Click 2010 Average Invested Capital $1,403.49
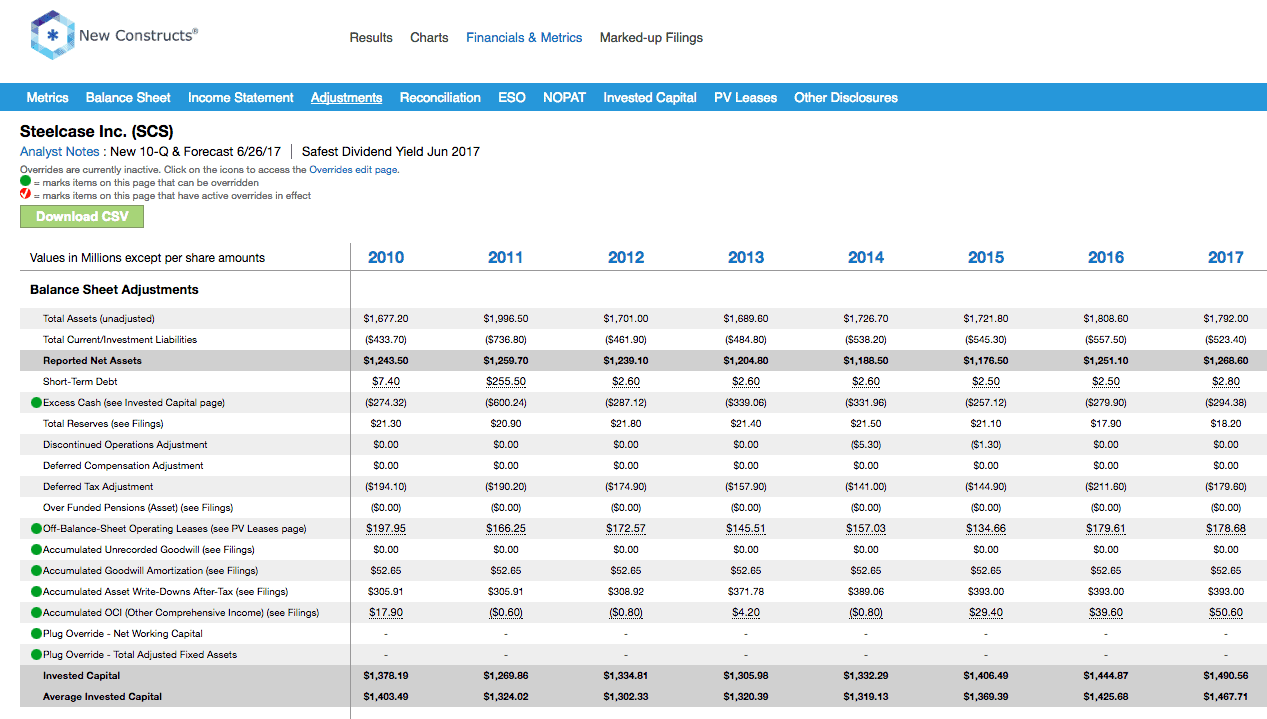The height and width of the screenshot is (719, 1267). tap(386, 697)
